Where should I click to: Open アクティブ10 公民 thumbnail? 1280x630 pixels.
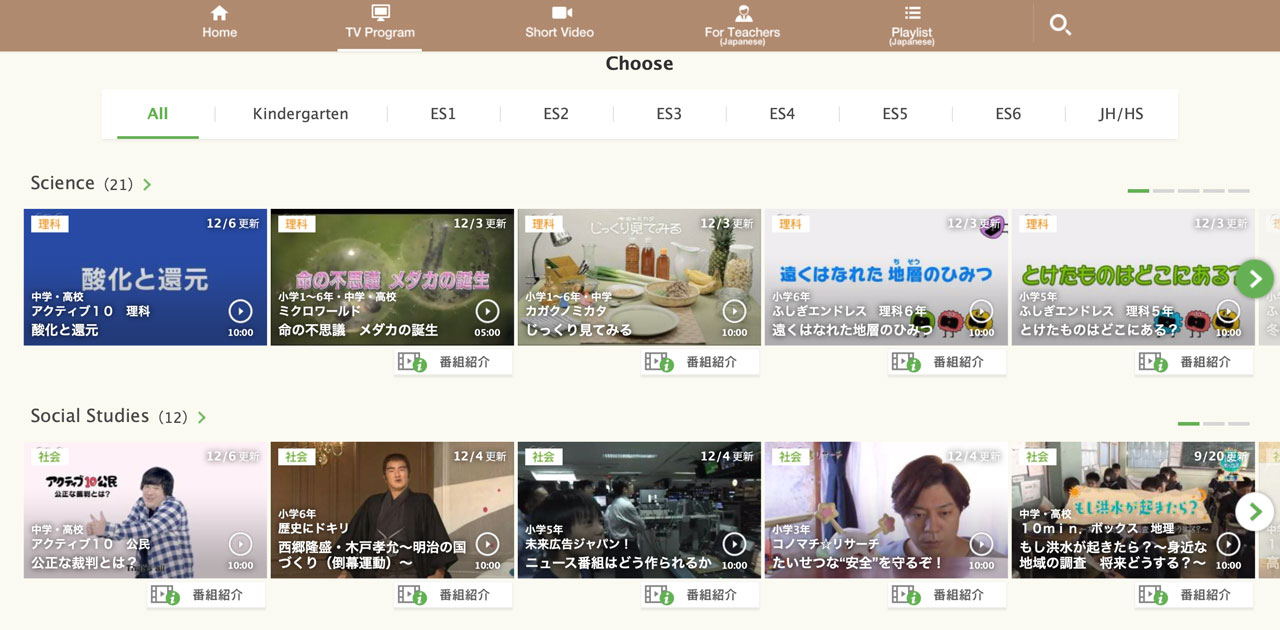(145, 510)
